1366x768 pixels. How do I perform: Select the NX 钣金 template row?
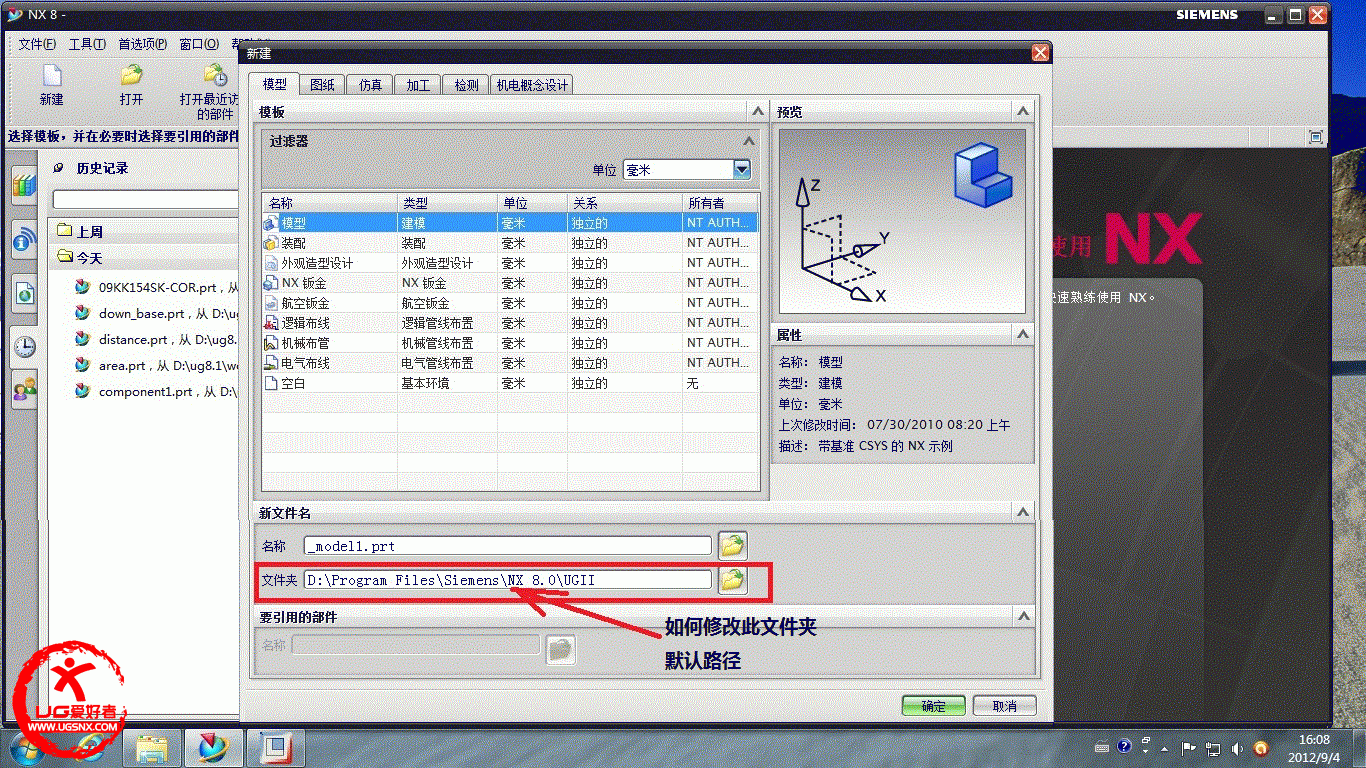tap(510, 283)
